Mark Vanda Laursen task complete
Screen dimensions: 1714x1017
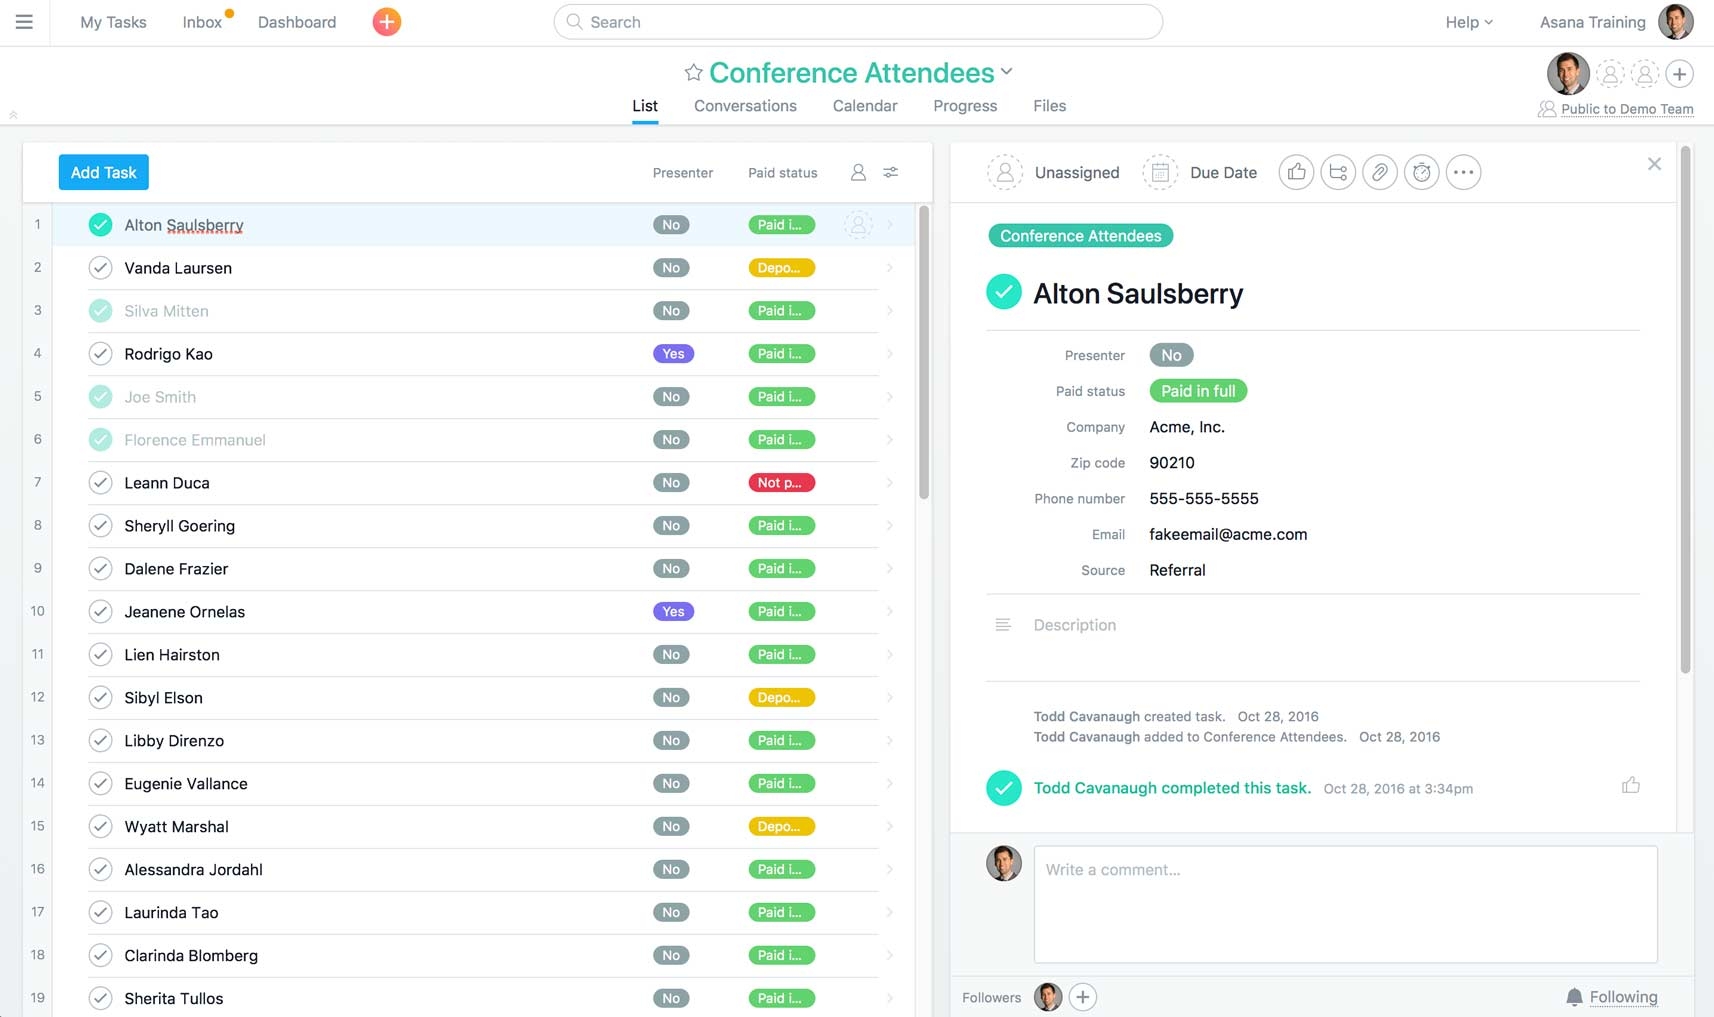100,268
